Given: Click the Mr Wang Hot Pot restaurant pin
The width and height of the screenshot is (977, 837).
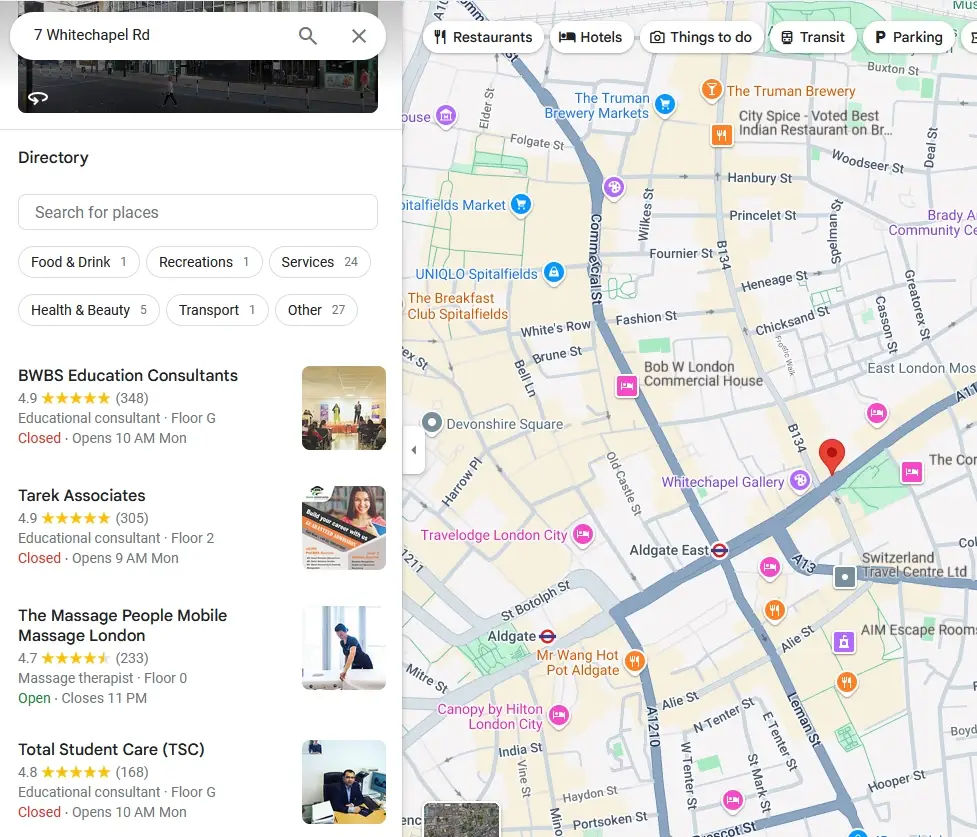Looking at the screenshot, I should pyautogui.click(x=634, y=661).
